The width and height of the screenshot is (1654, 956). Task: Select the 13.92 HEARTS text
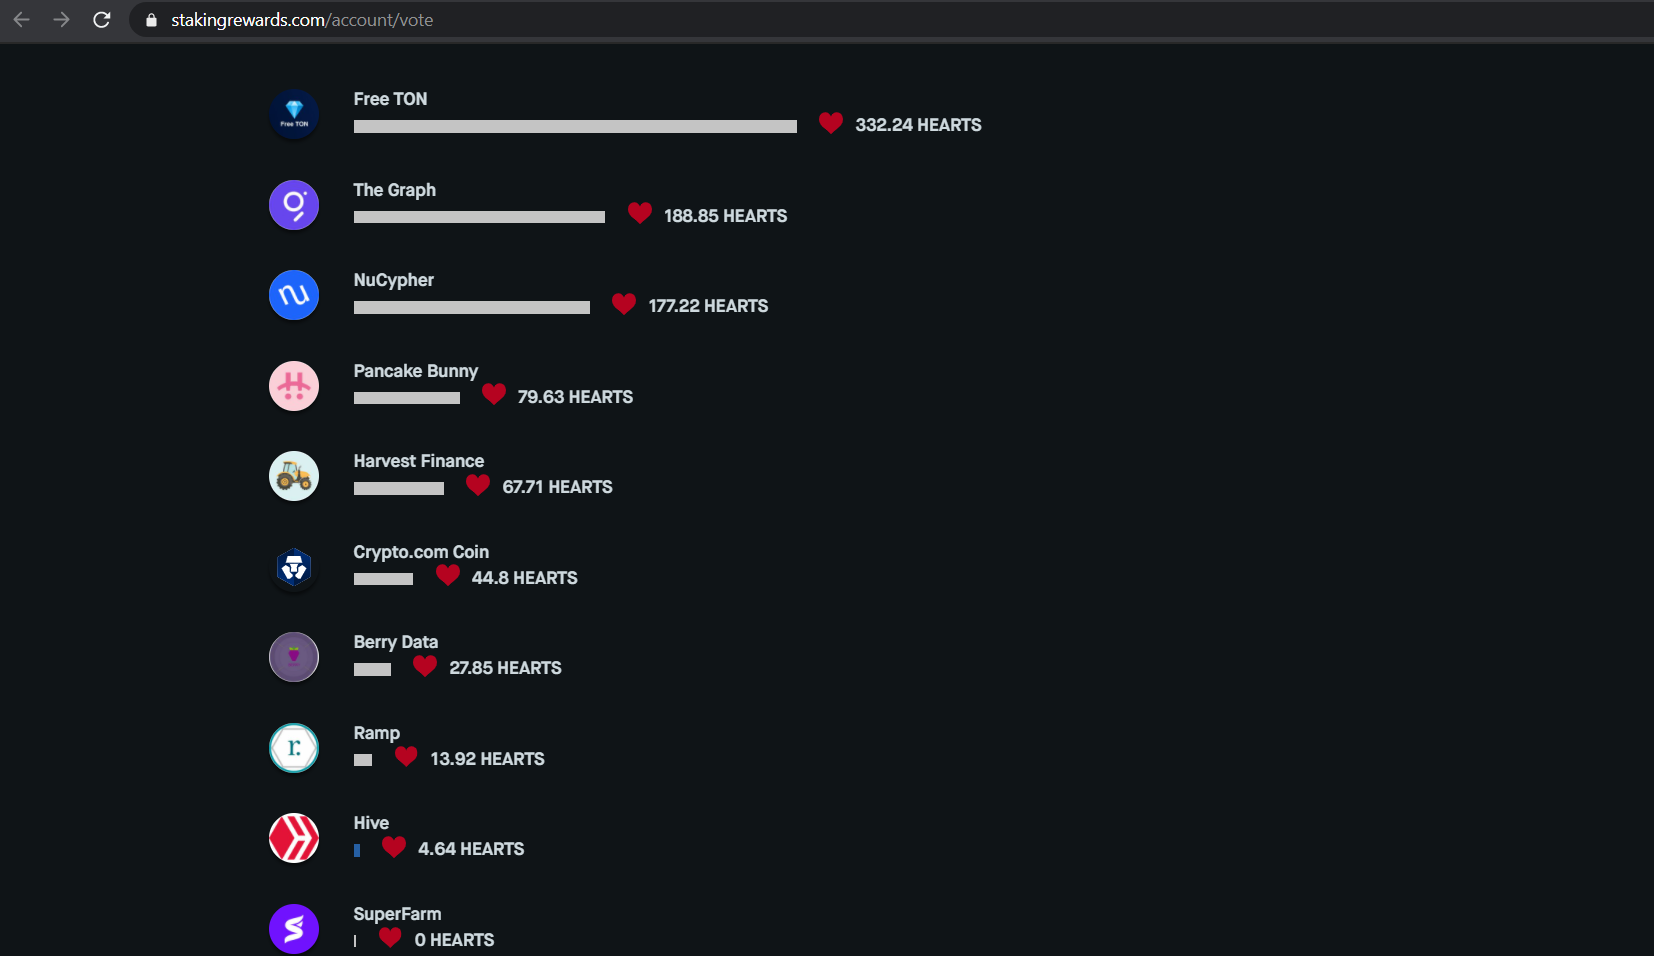coord(487,759)
